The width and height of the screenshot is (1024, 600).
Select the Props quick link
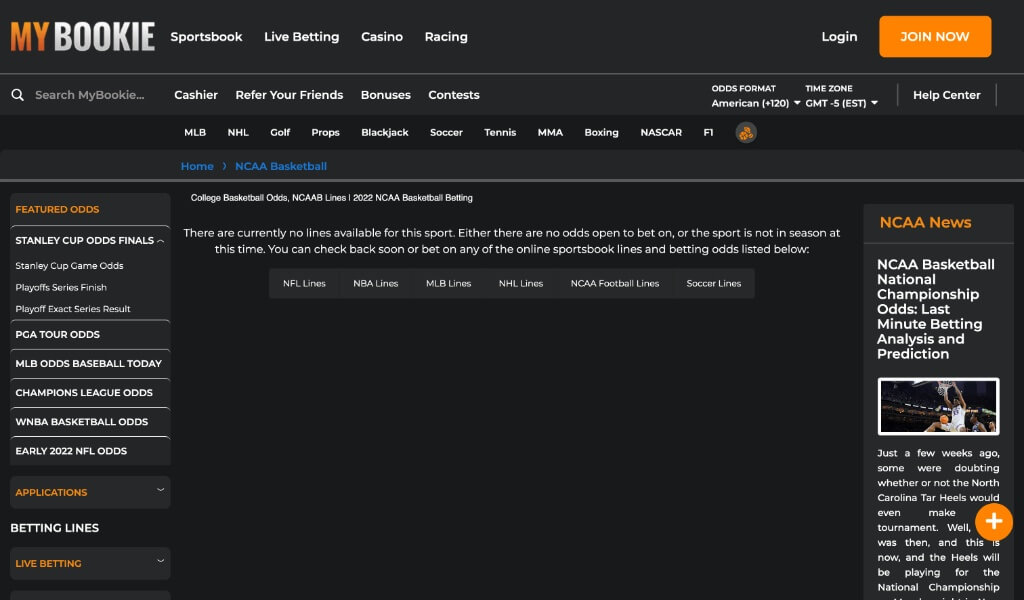[x=325, y=133]
